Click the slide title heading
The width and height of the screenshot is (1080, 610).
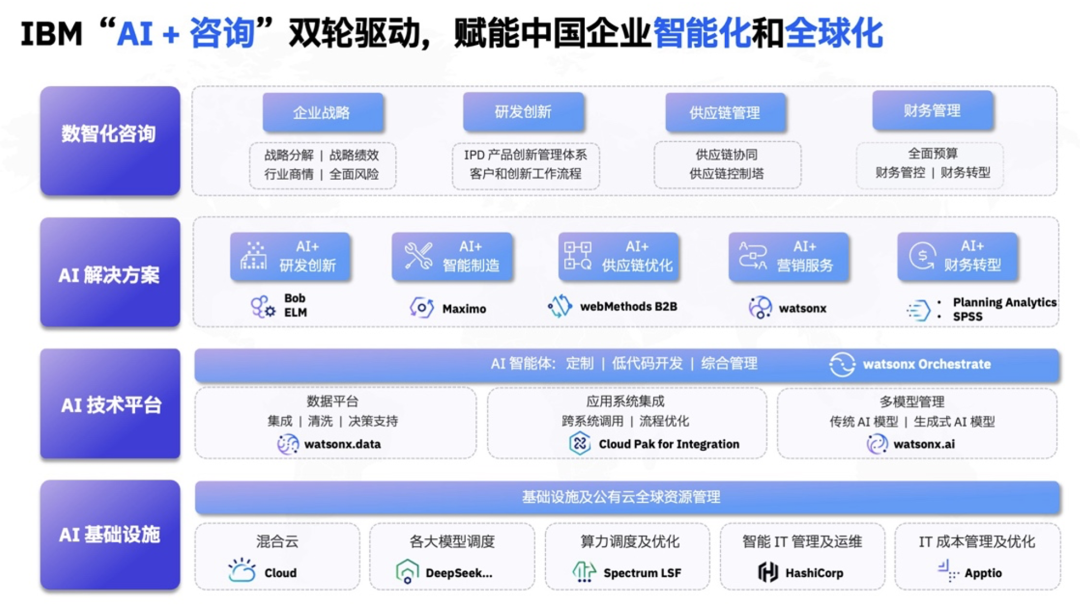(x=451, y=33)
